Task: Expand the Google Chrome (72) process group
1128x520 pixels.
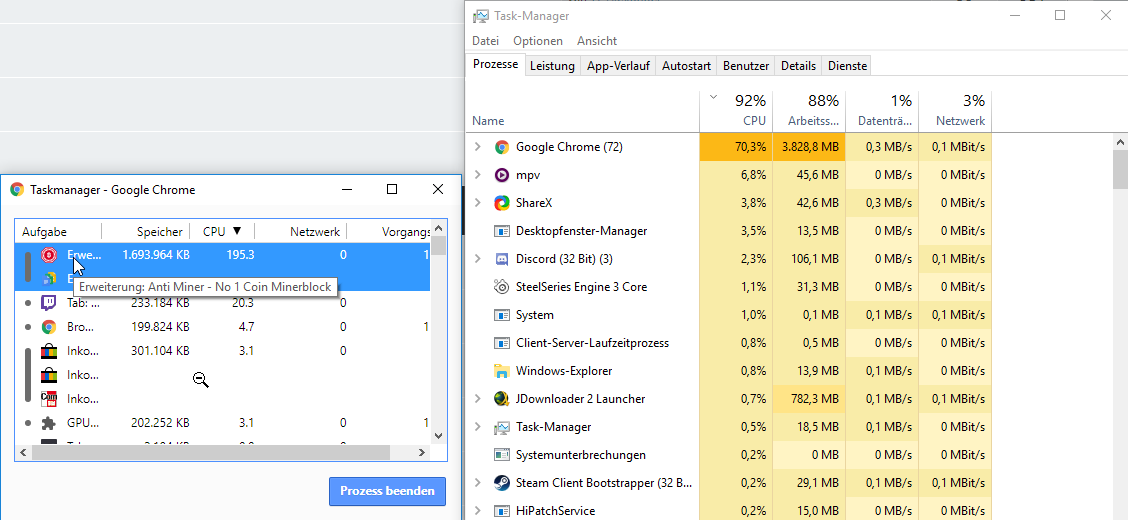Action: [477, 147]
